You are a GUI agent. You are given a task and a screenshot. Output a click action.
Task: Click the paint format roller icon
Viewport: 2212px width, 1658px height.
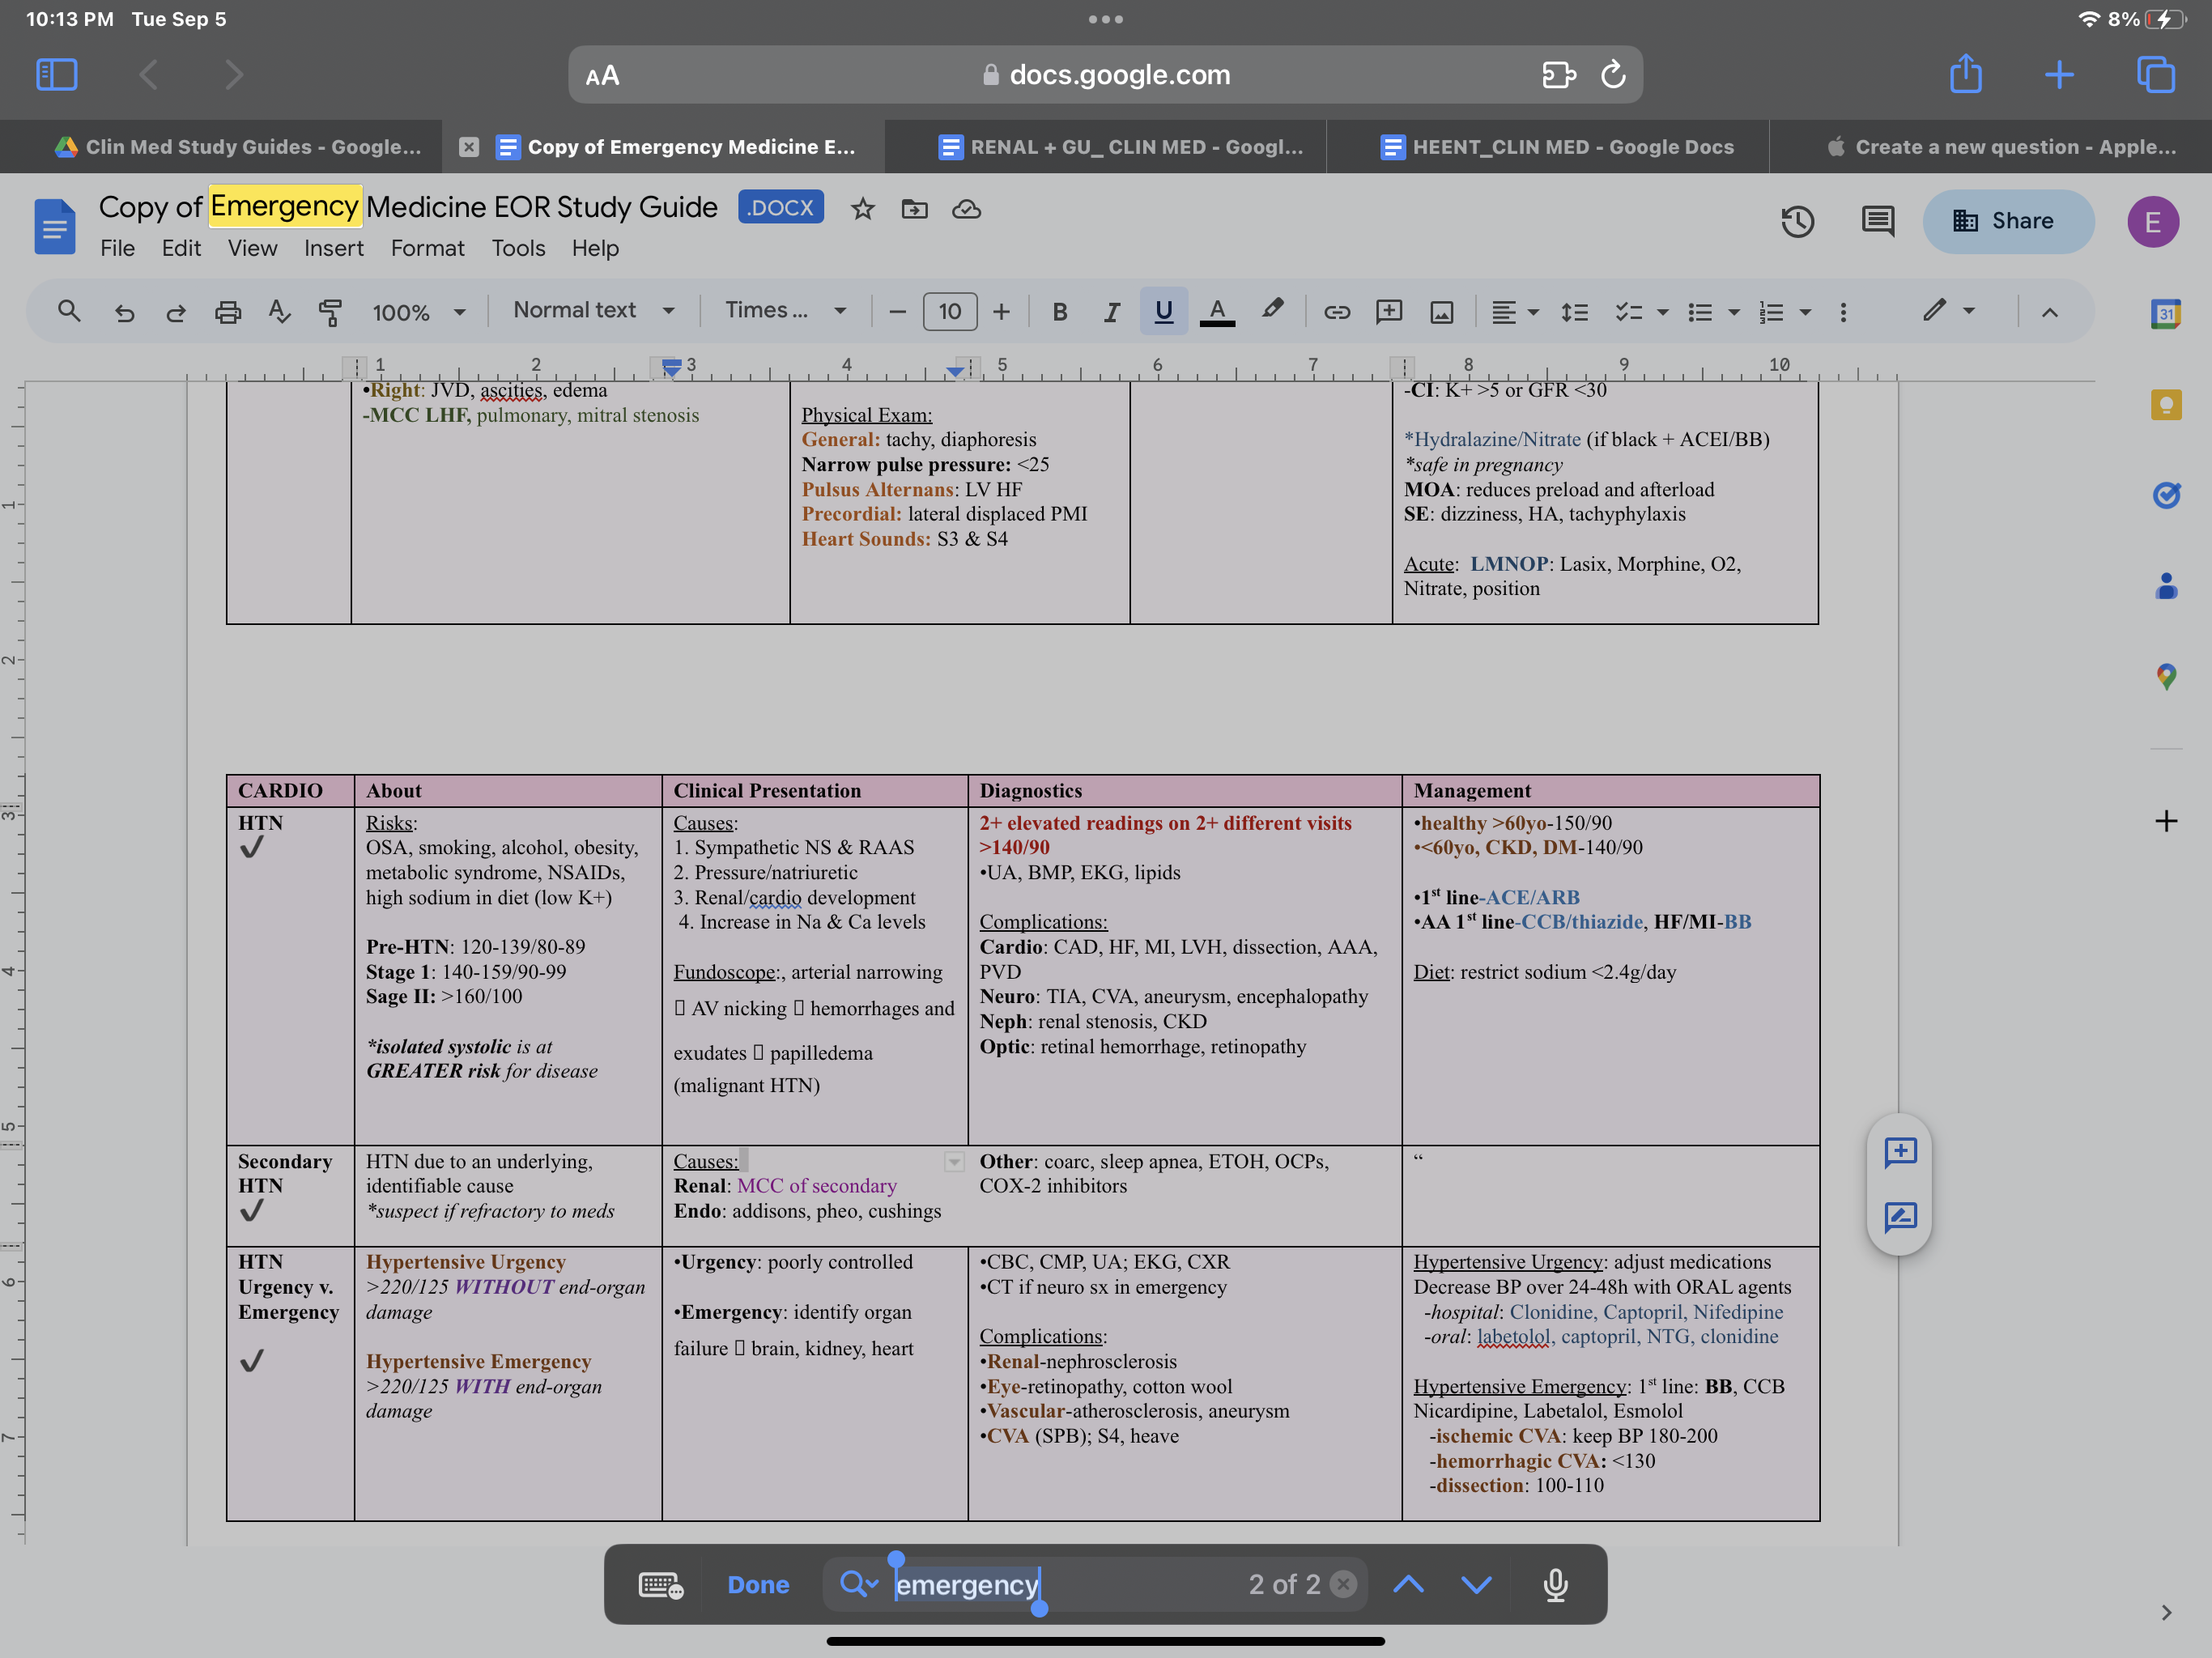click(x=330, y=312)
